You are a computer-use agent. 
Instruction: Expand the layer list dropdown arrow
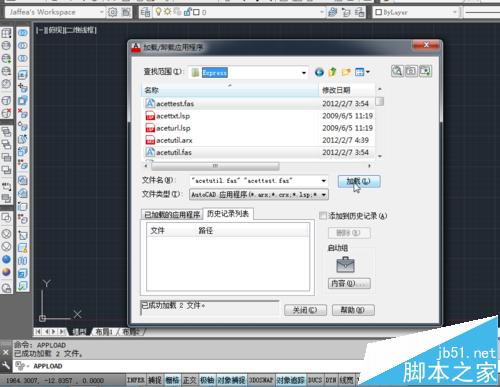[322, 12]
